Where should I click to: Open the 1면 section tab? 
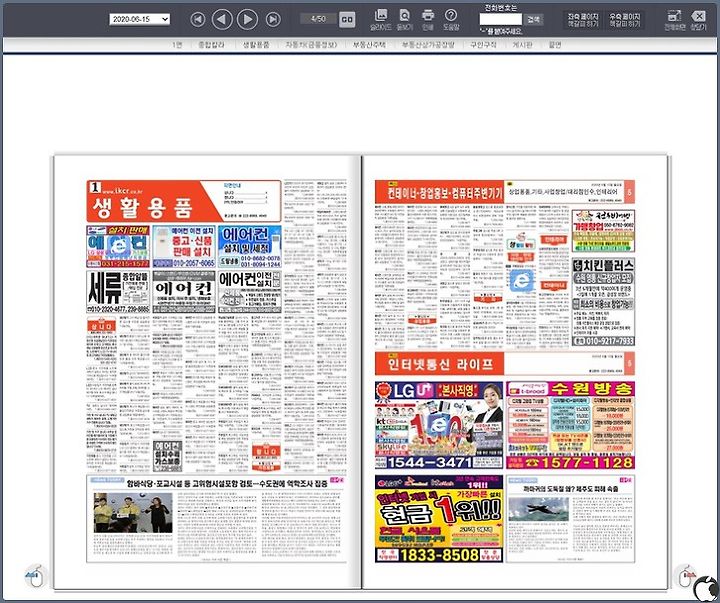(177, 45)
